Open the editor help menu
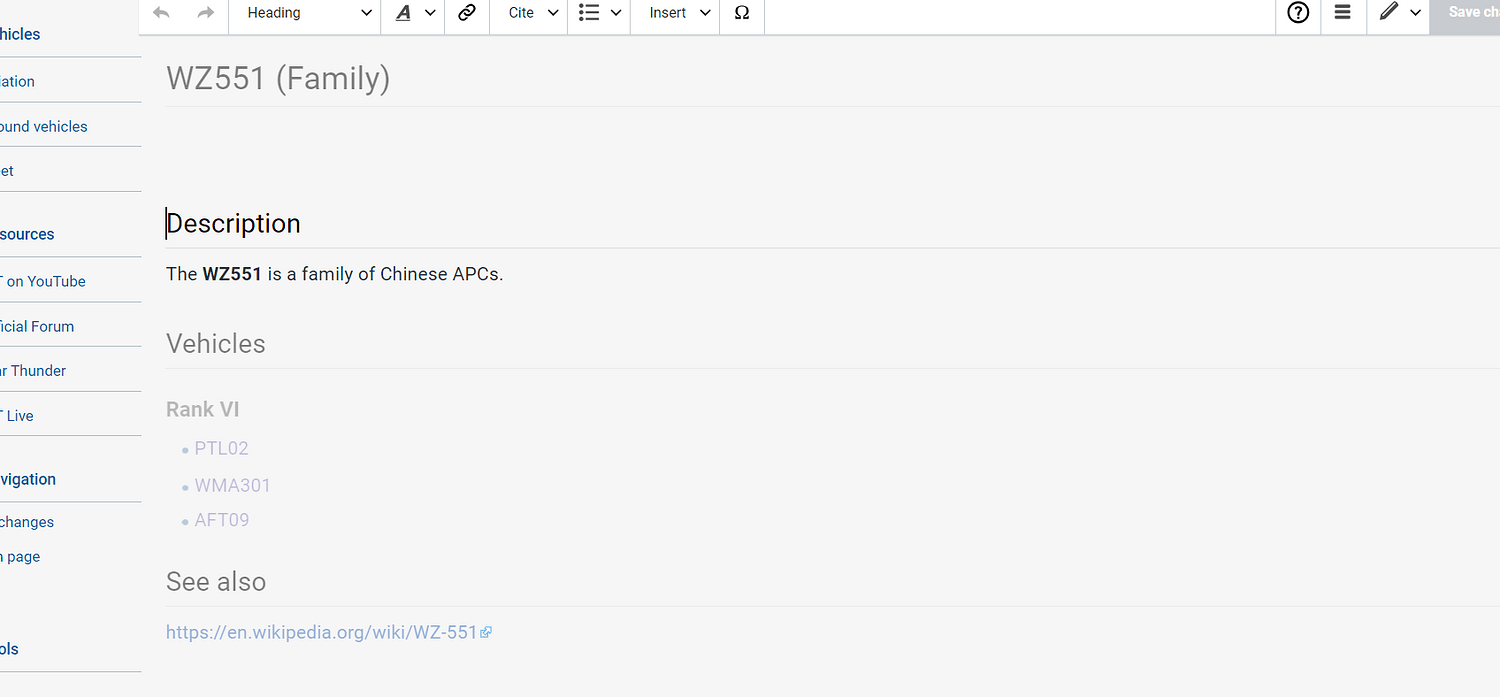This screenshot has width=1500, height=697. [1298, 12]
